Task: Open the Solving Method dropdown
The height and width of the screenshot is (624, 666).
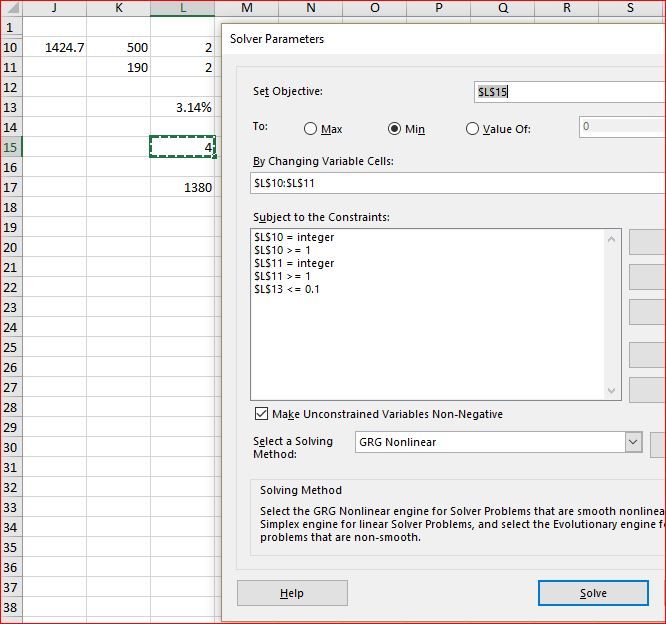Action: (x=633, y=442)
